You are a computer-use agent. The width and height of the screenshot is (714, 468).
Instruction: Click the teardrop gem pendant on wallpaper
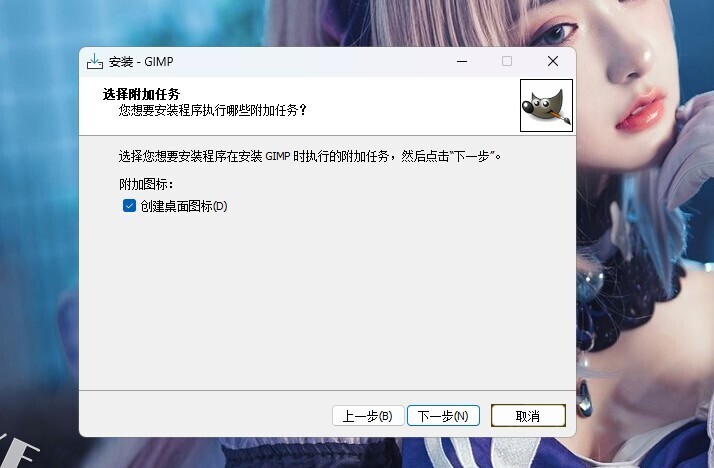(x=585, y=400)
